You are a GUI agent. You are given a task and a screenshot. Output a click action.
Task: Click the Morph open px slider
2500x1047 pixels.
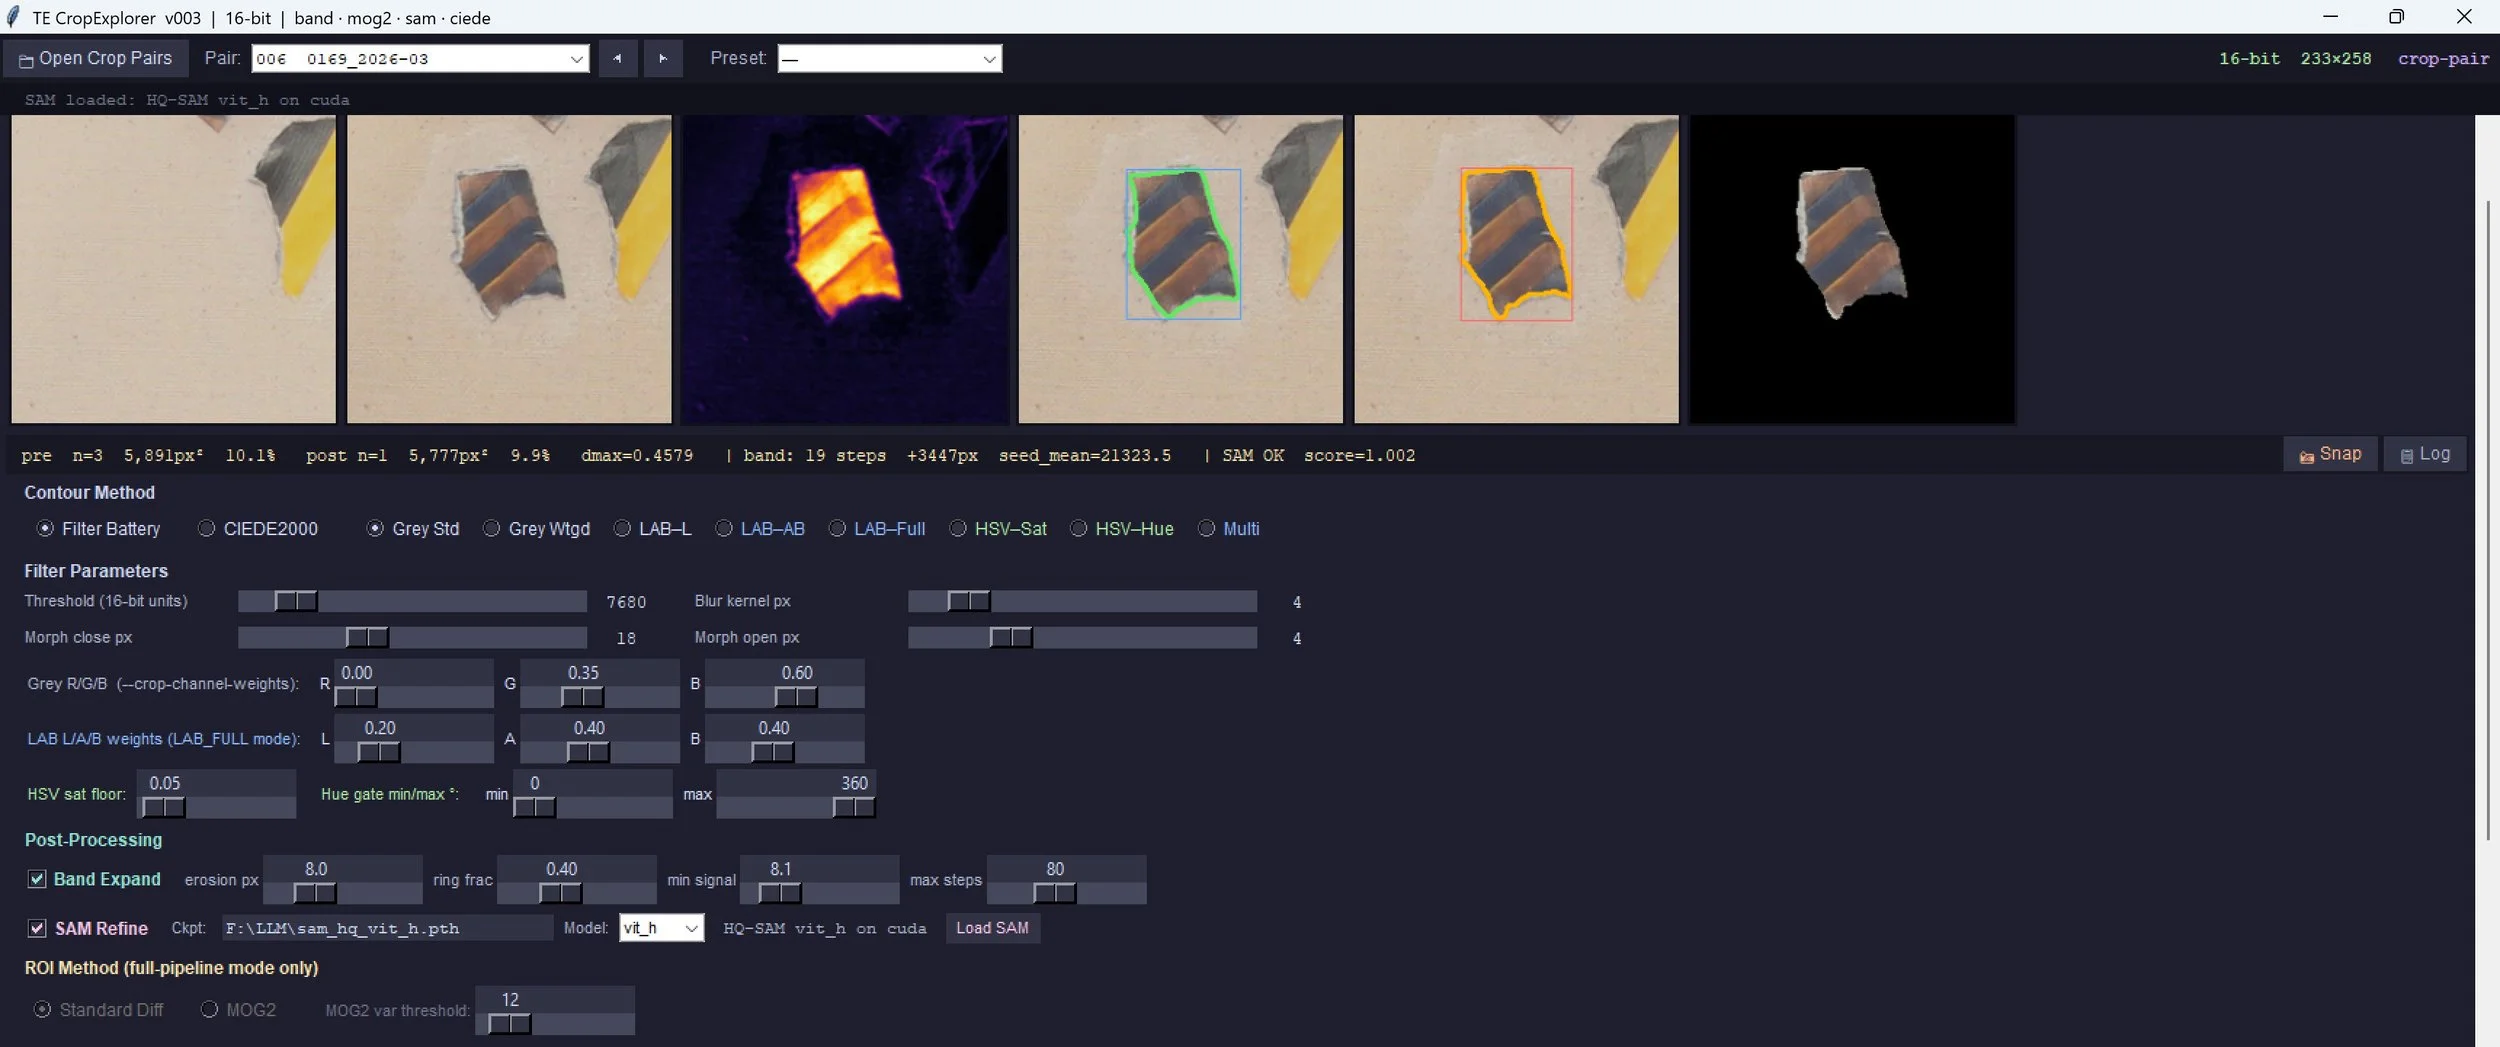pos(1082,637)
